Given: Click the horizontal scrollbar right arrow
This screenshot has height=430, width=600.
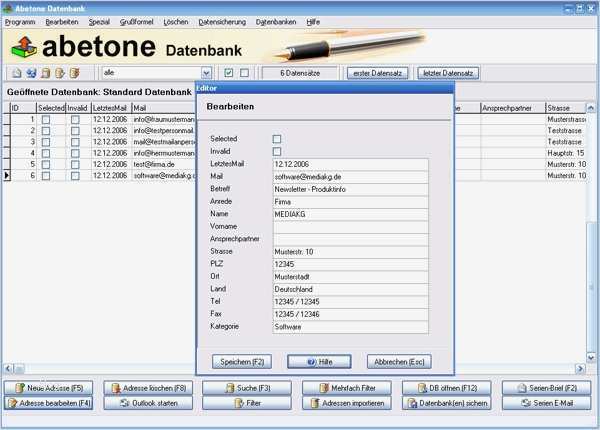Looking at the screenshot, I should [580, 368].
